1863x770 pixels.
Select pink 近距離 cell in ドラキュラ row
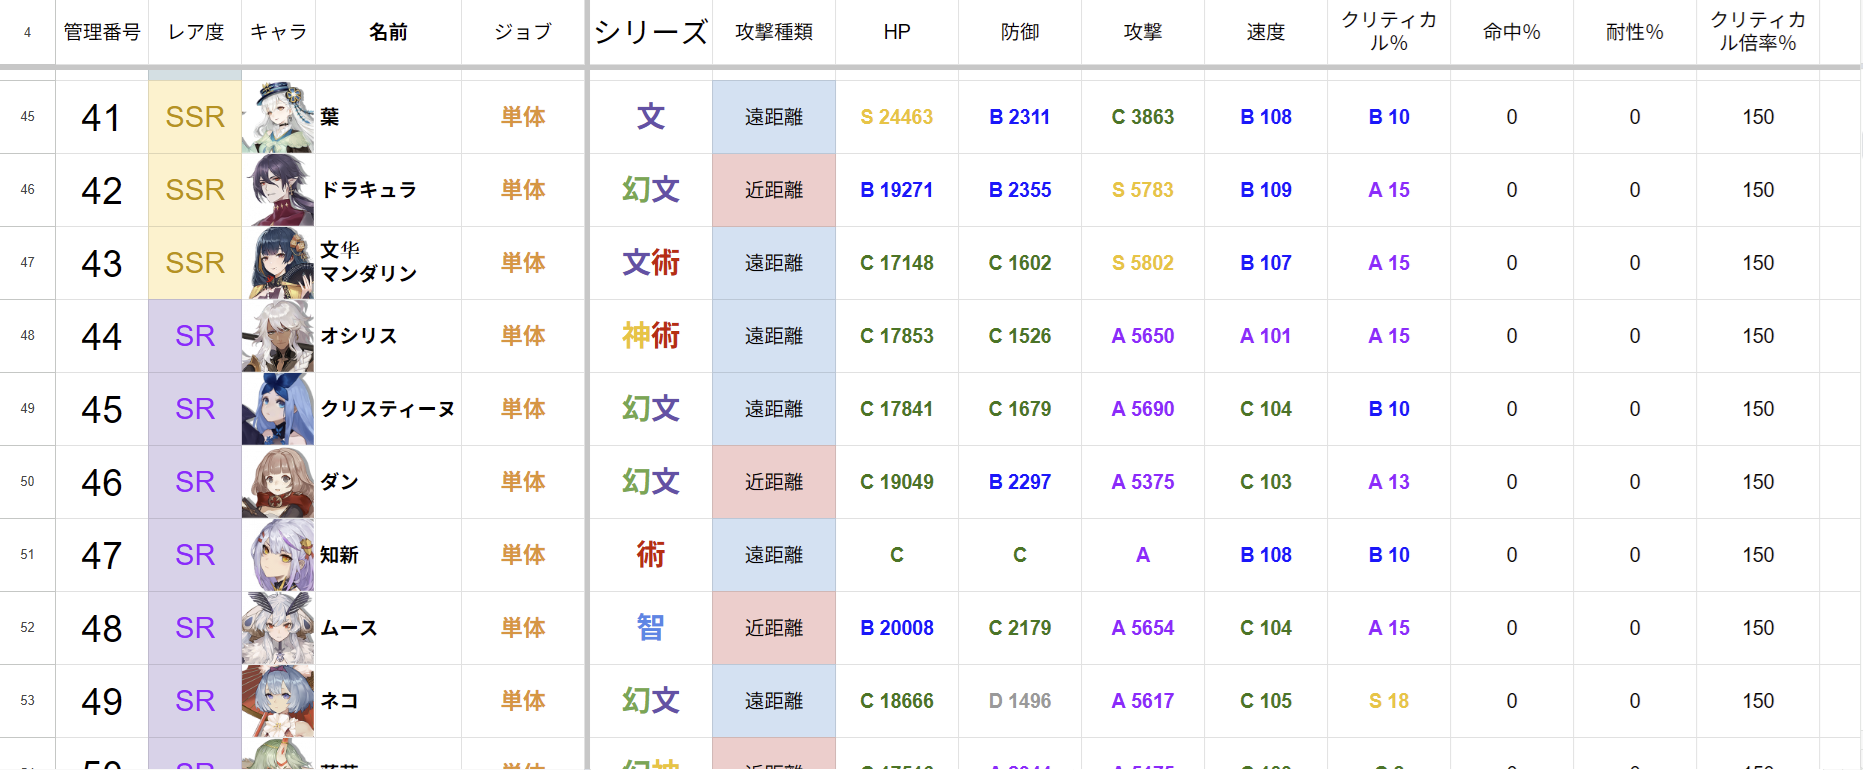(773, 190)
